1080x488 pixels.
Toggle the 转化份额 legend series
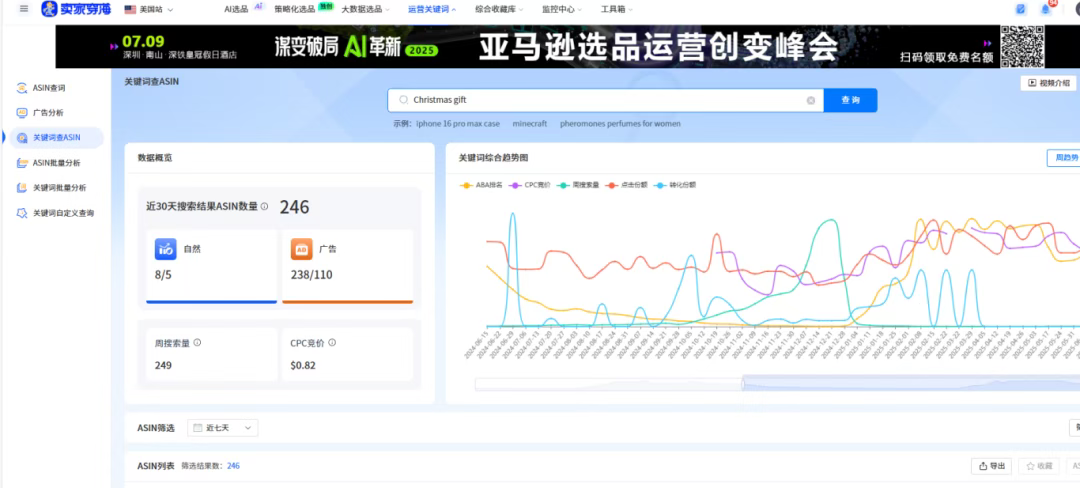point(674,185)
